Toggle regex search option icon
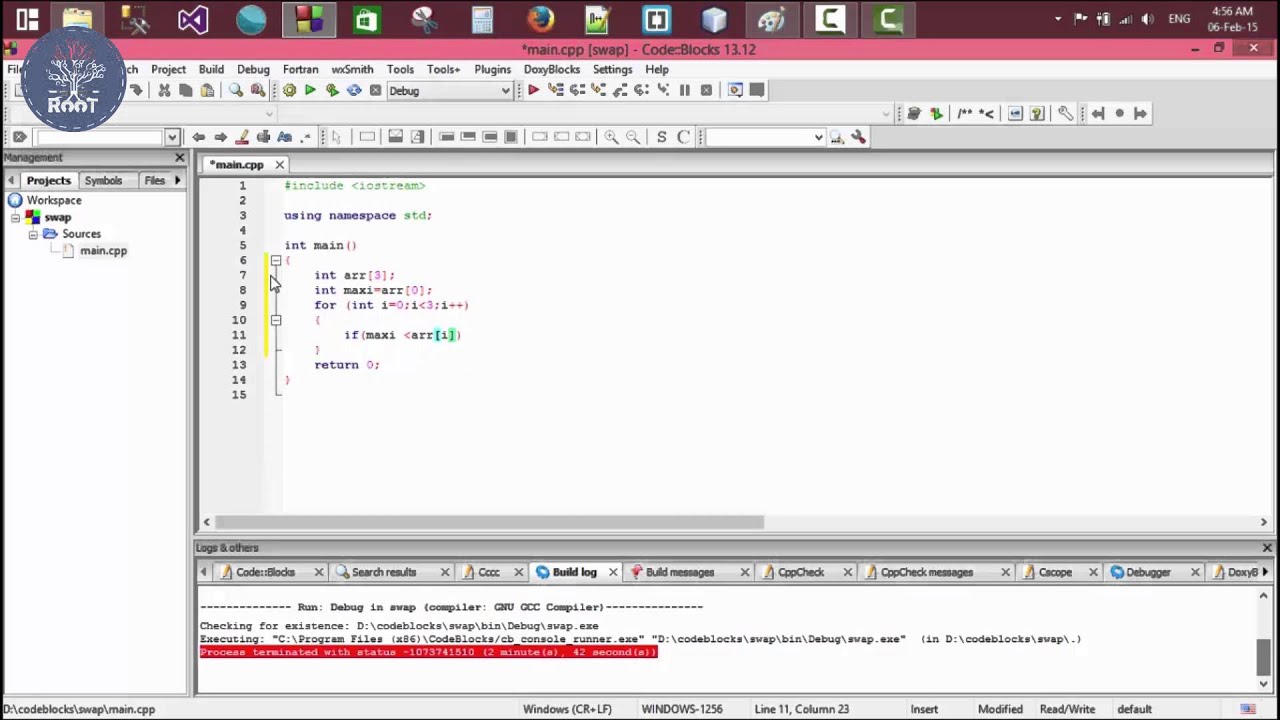Image resolution: width=1280 pixels, height=720 pixels. [306, 137]
